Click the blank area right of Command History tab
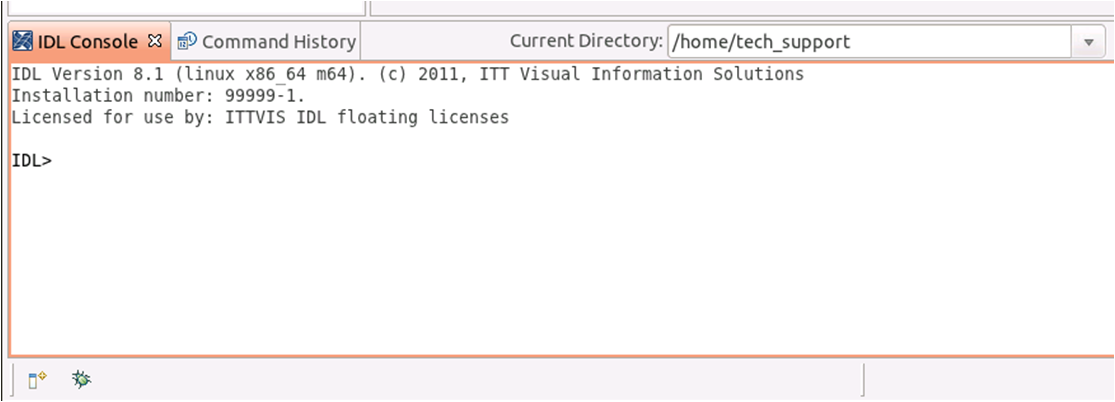Screen dimensions: 1115x402 point(430,42)
